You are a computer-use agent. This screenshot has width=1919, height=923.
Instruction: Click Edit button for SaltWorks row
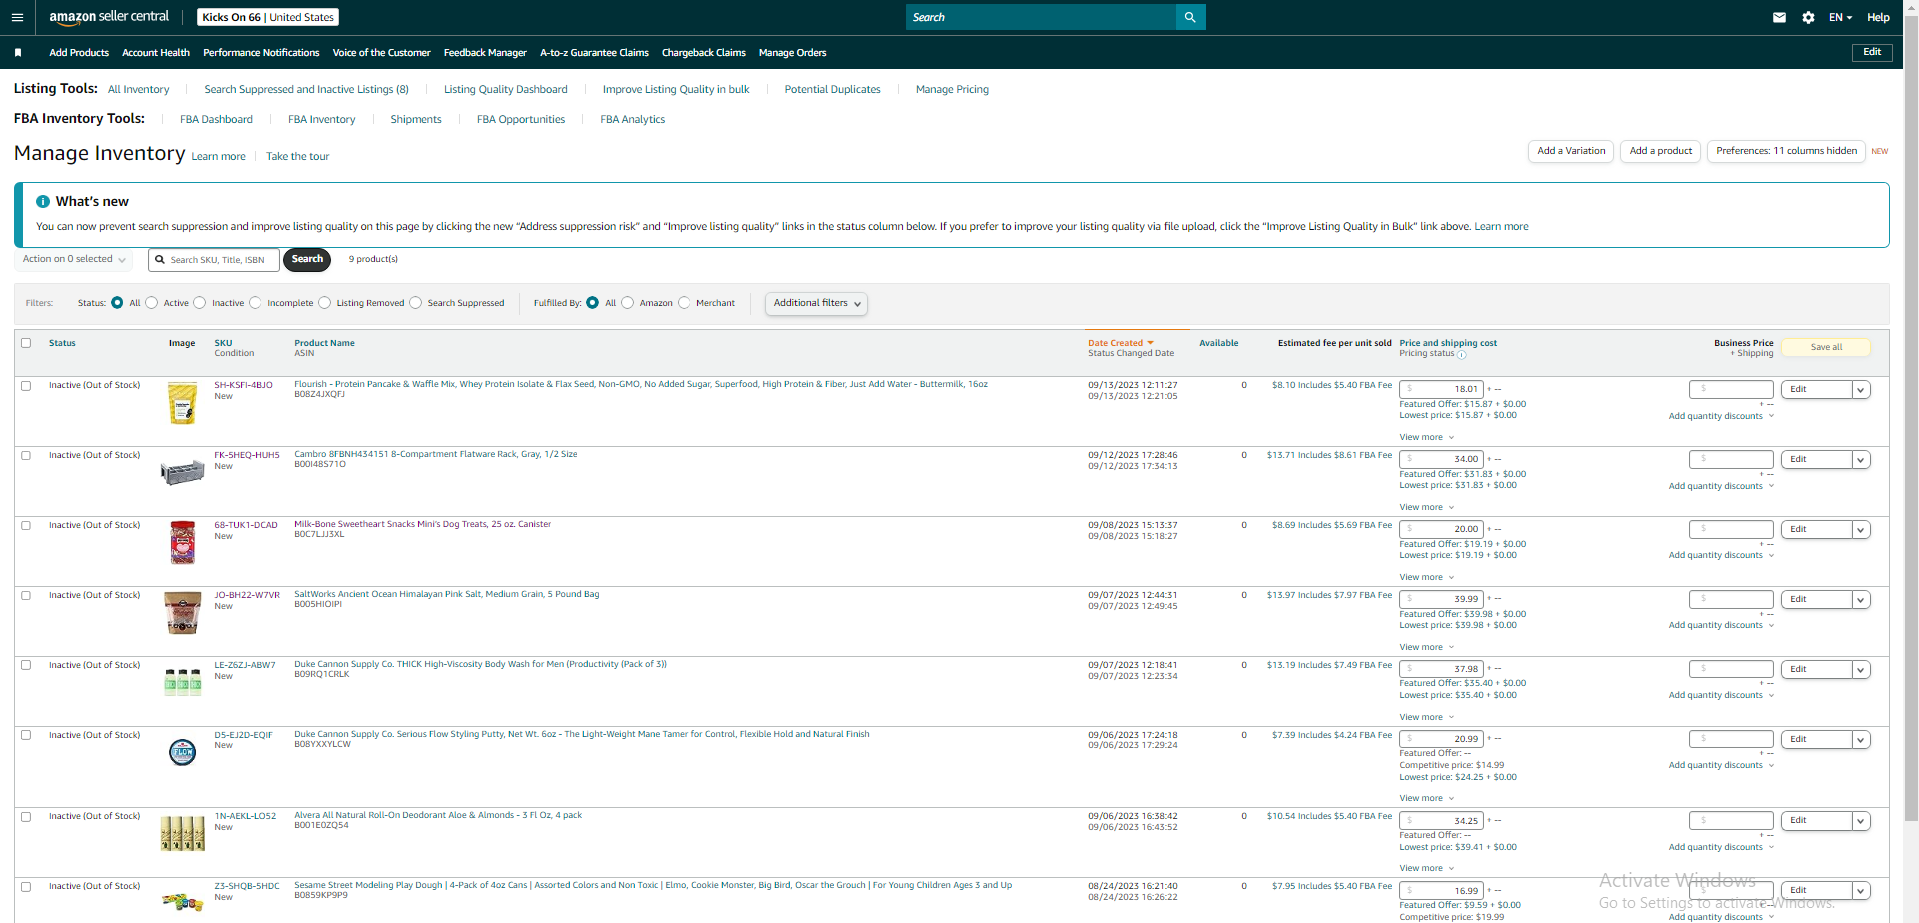coord(1816,599)
